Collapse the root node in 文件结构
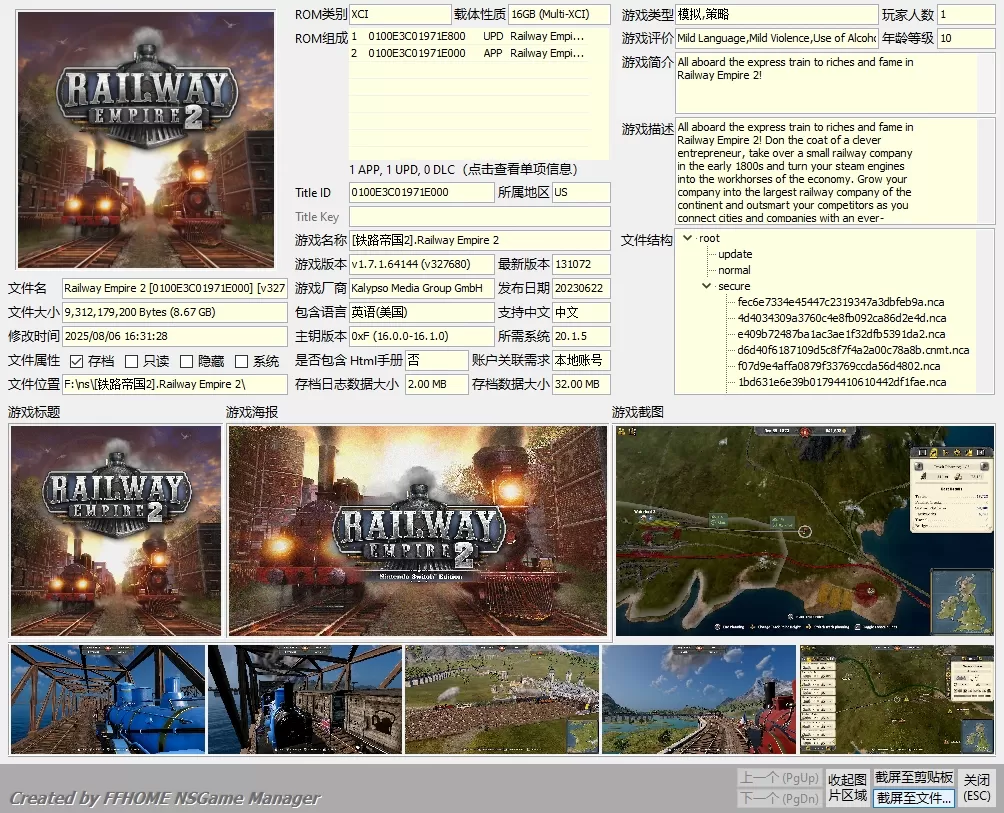 (687, 238)
